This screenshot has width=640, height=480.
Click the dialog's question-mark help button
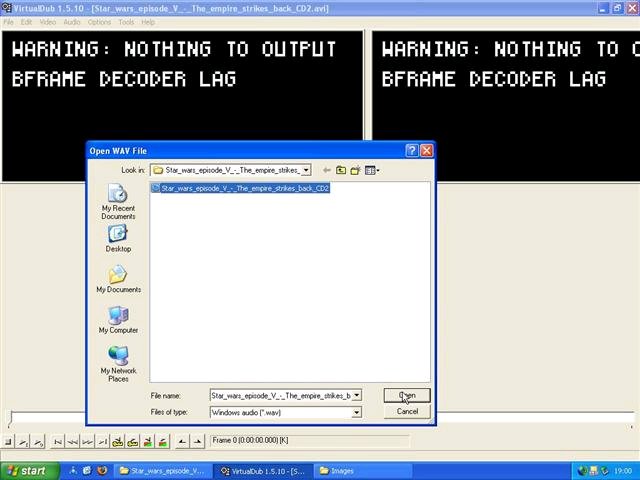(x=412, y=151)
